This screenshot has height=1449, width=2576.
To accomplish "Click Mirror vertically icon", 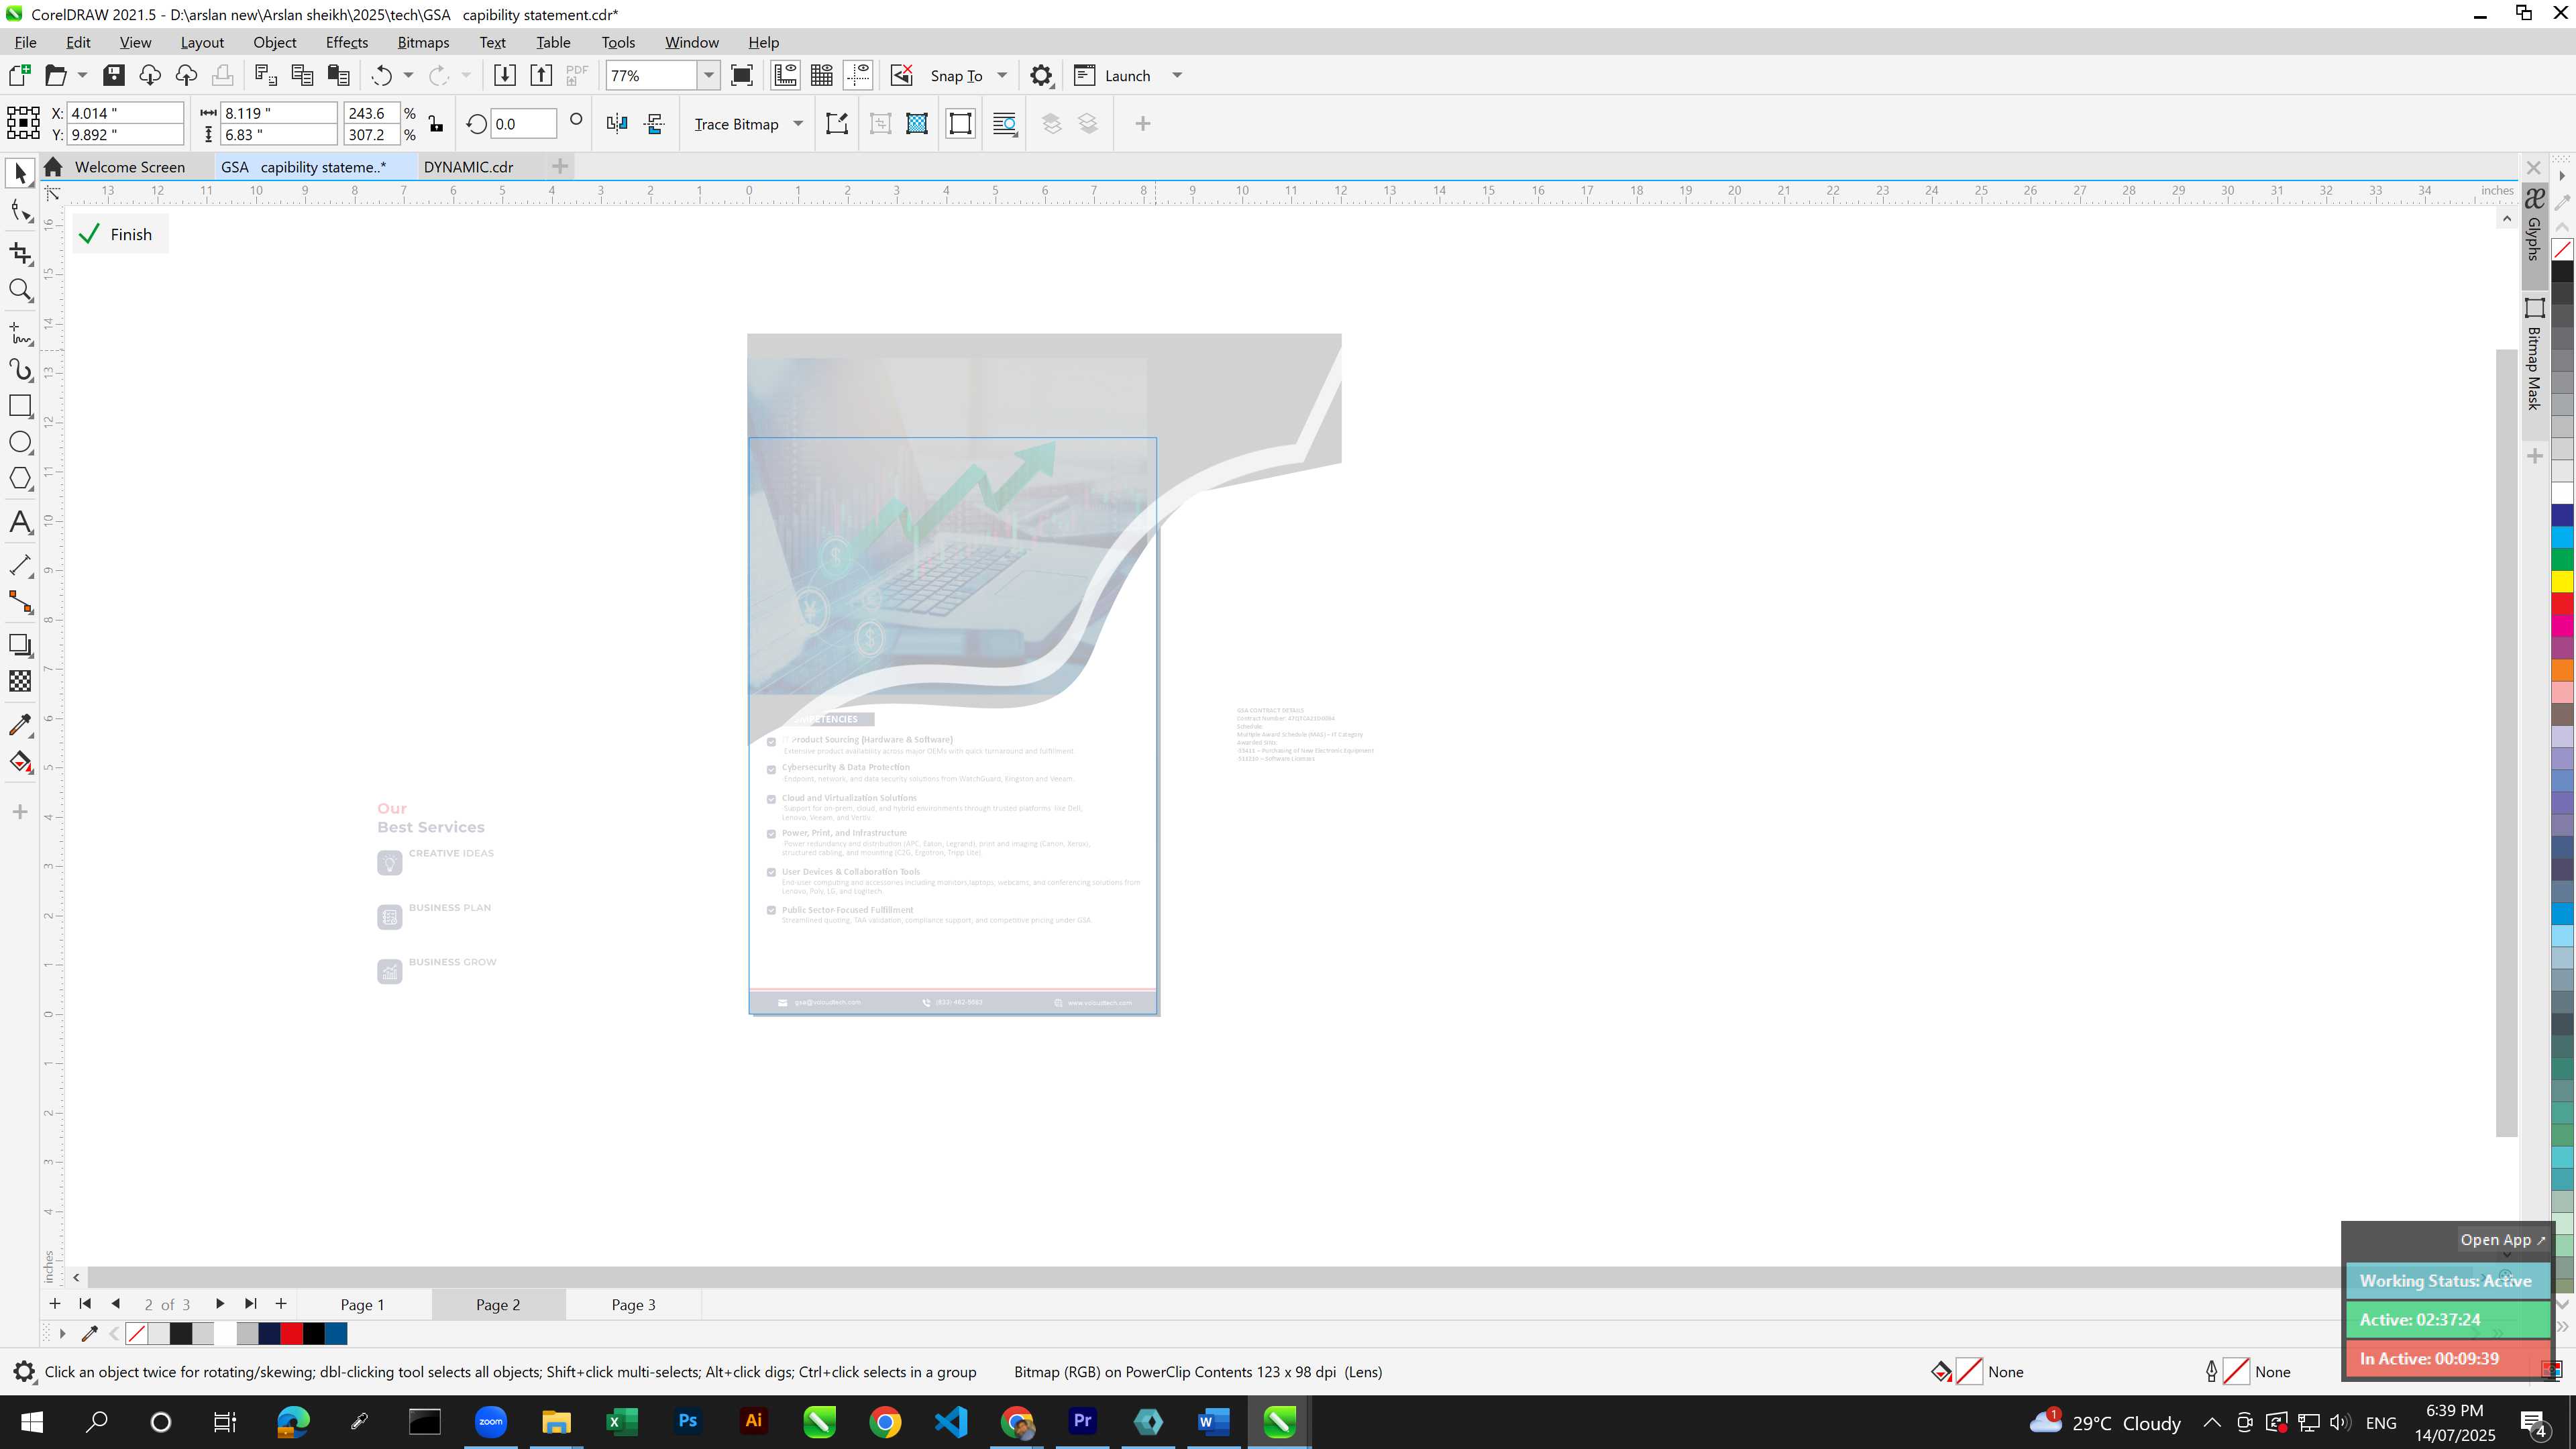I will (655, 123).
